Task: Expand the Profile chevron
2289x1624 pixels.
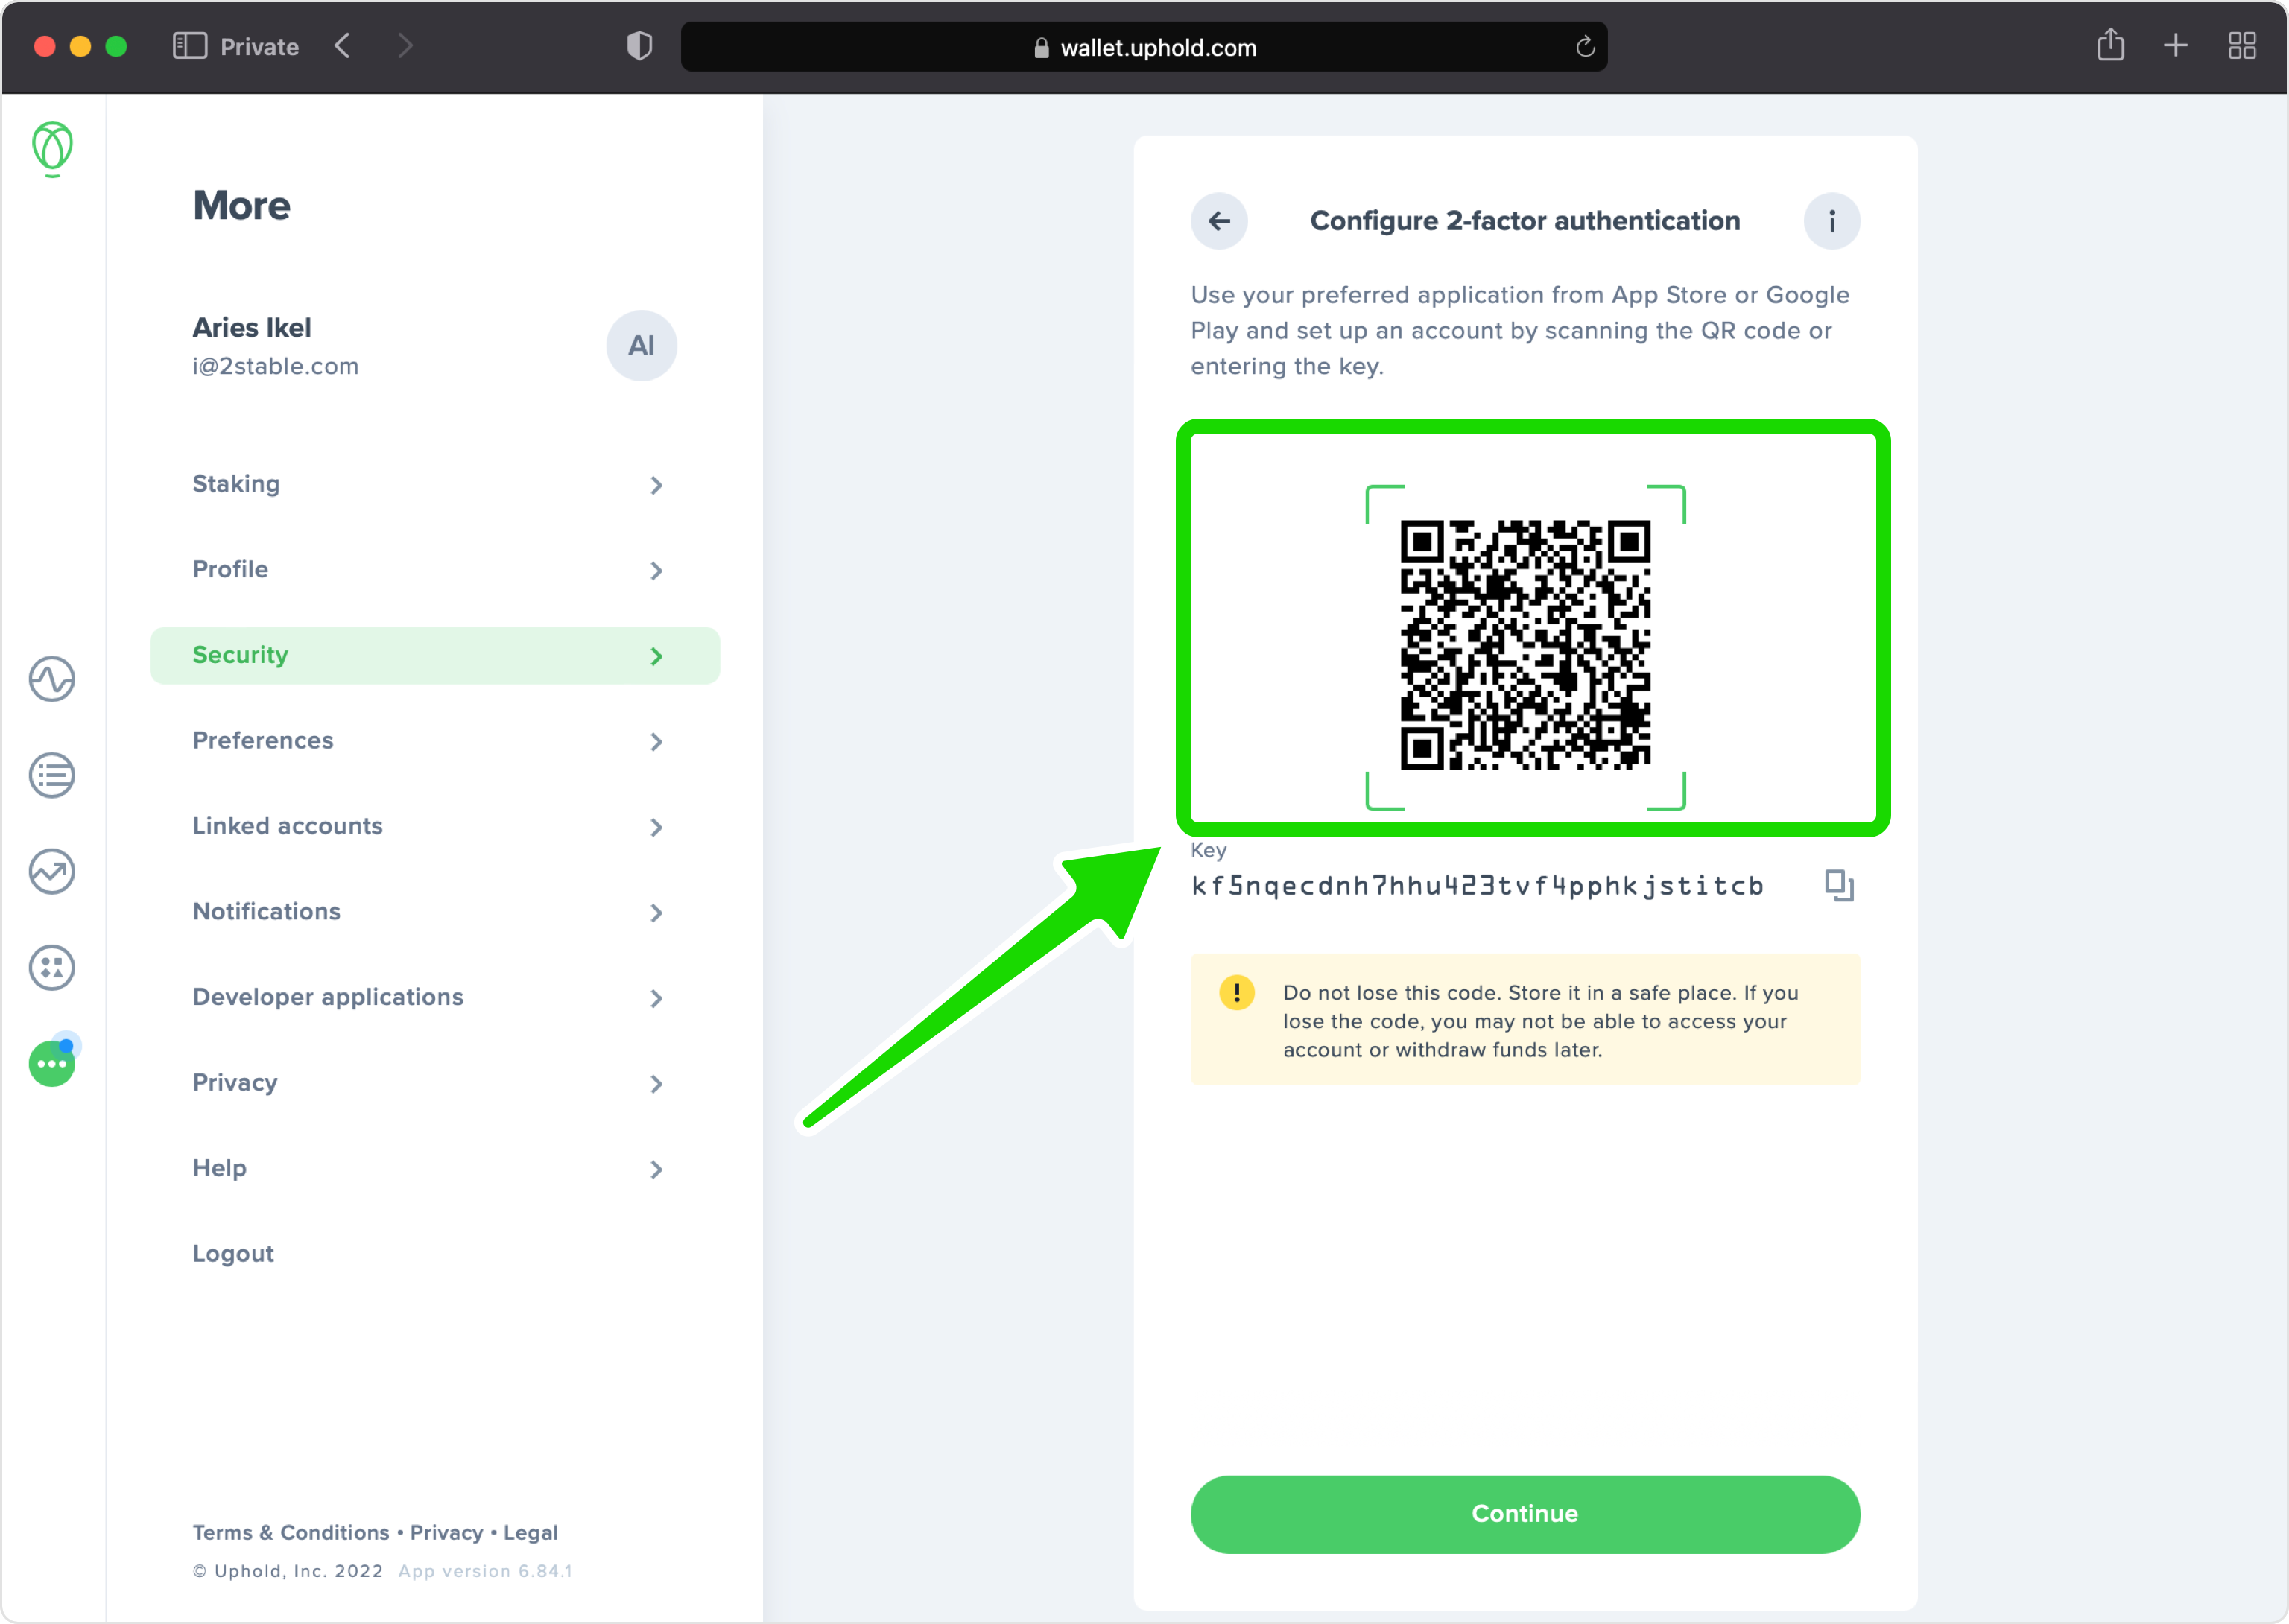Action: 656,571
